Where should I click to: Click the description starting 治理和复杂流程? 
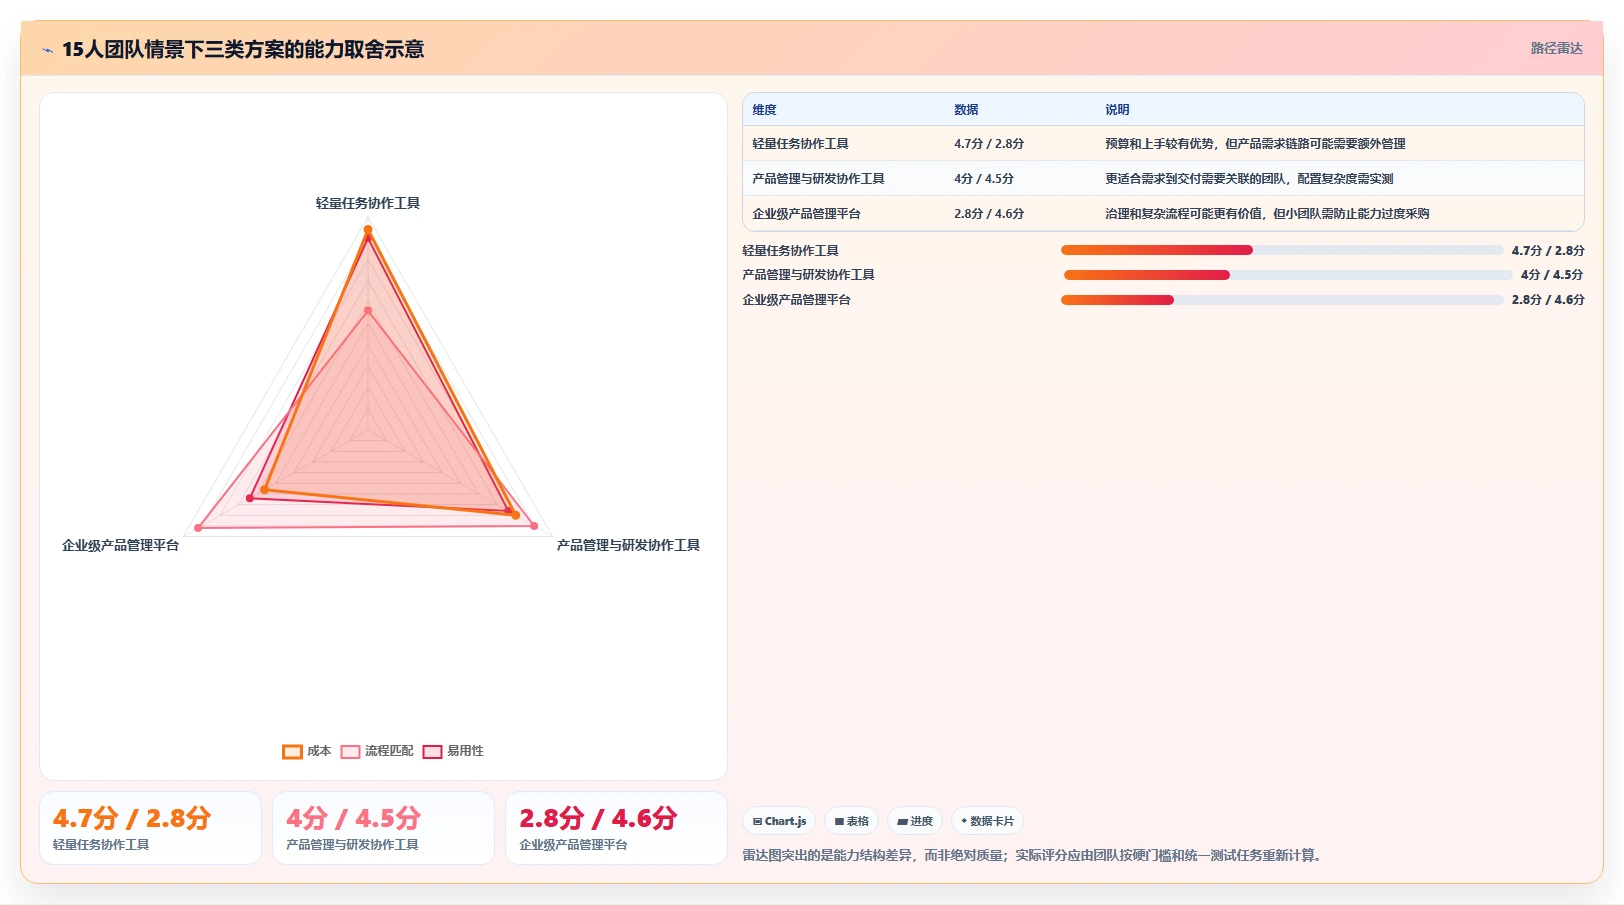click(1267, 214)
